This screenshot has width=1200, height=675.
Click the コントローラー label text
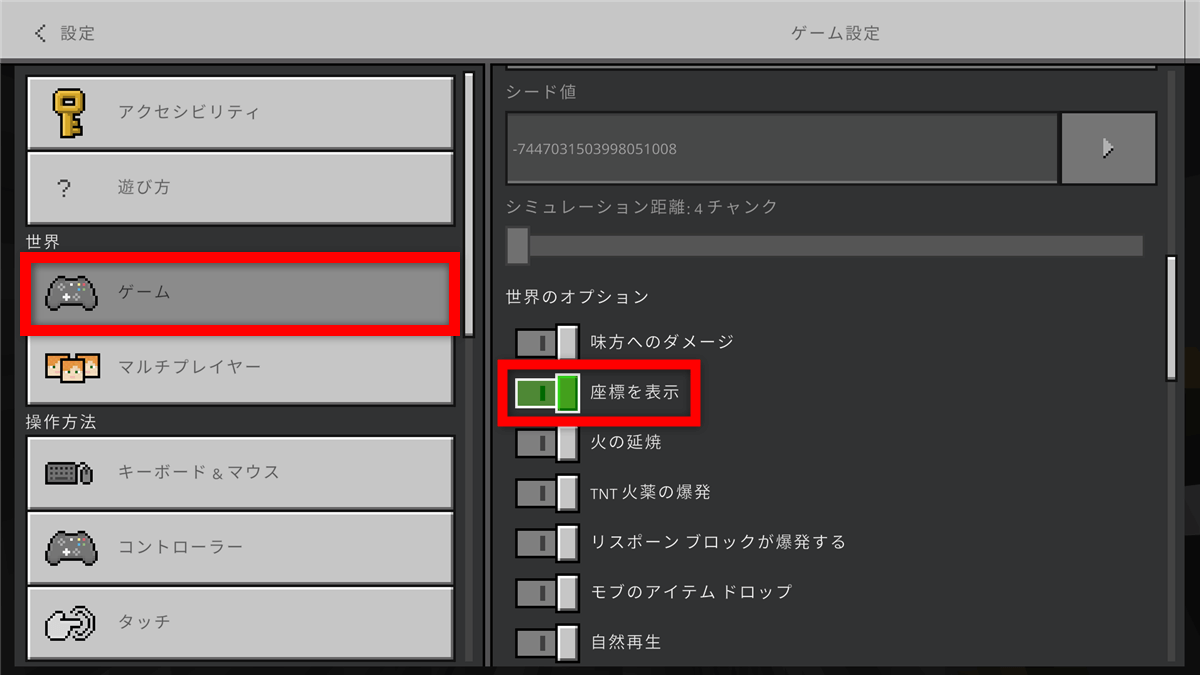[181, 547]
